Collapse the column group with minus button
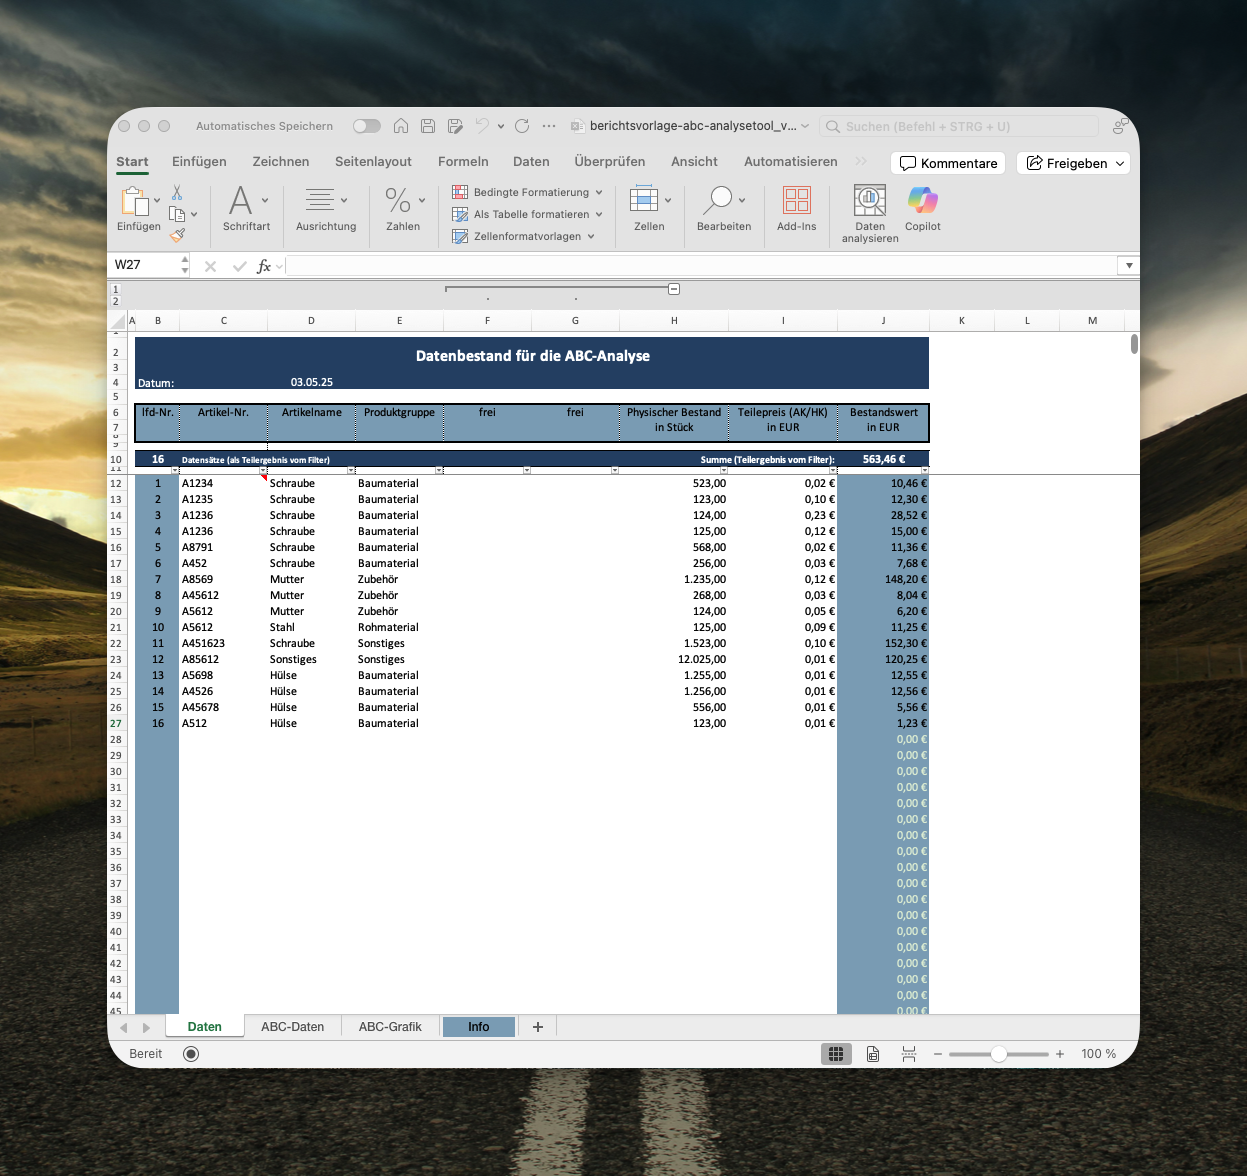 674,289
